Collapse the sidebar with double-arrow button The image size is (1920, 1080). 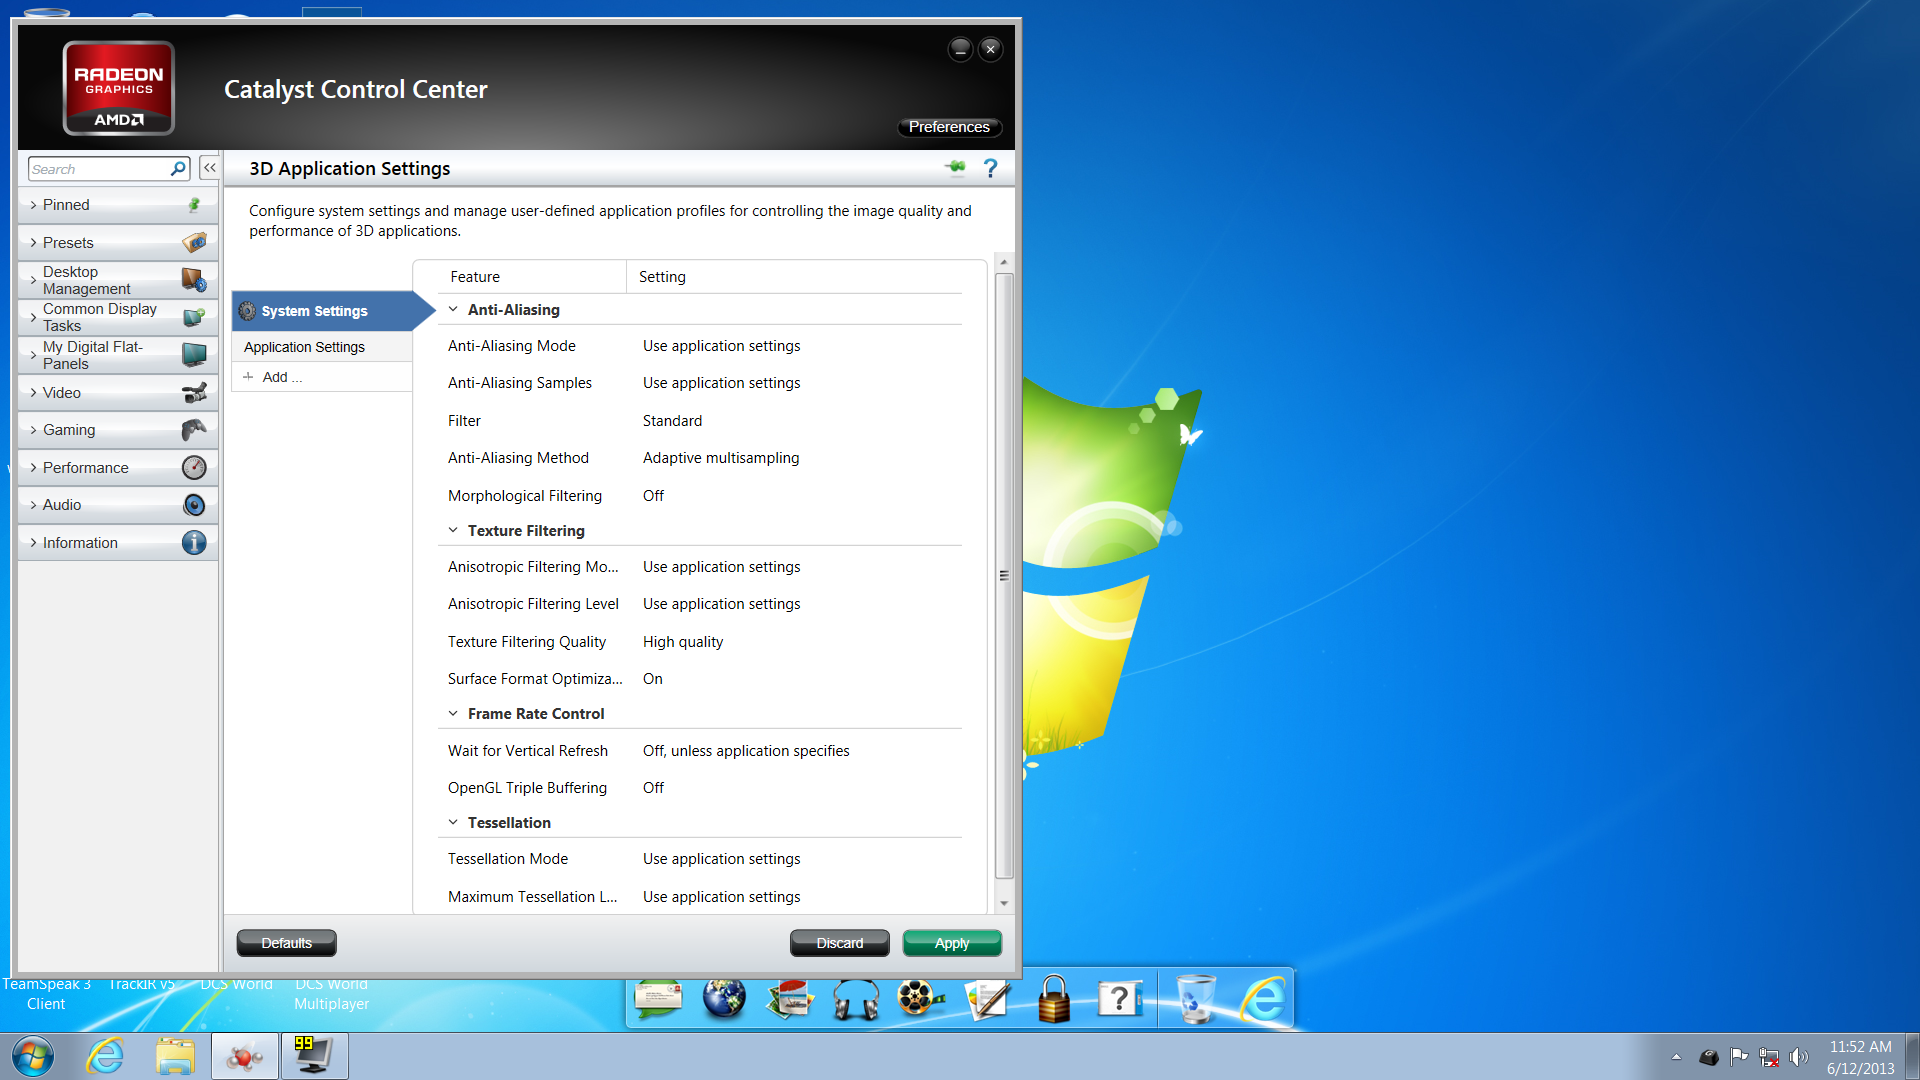(209, 168)
